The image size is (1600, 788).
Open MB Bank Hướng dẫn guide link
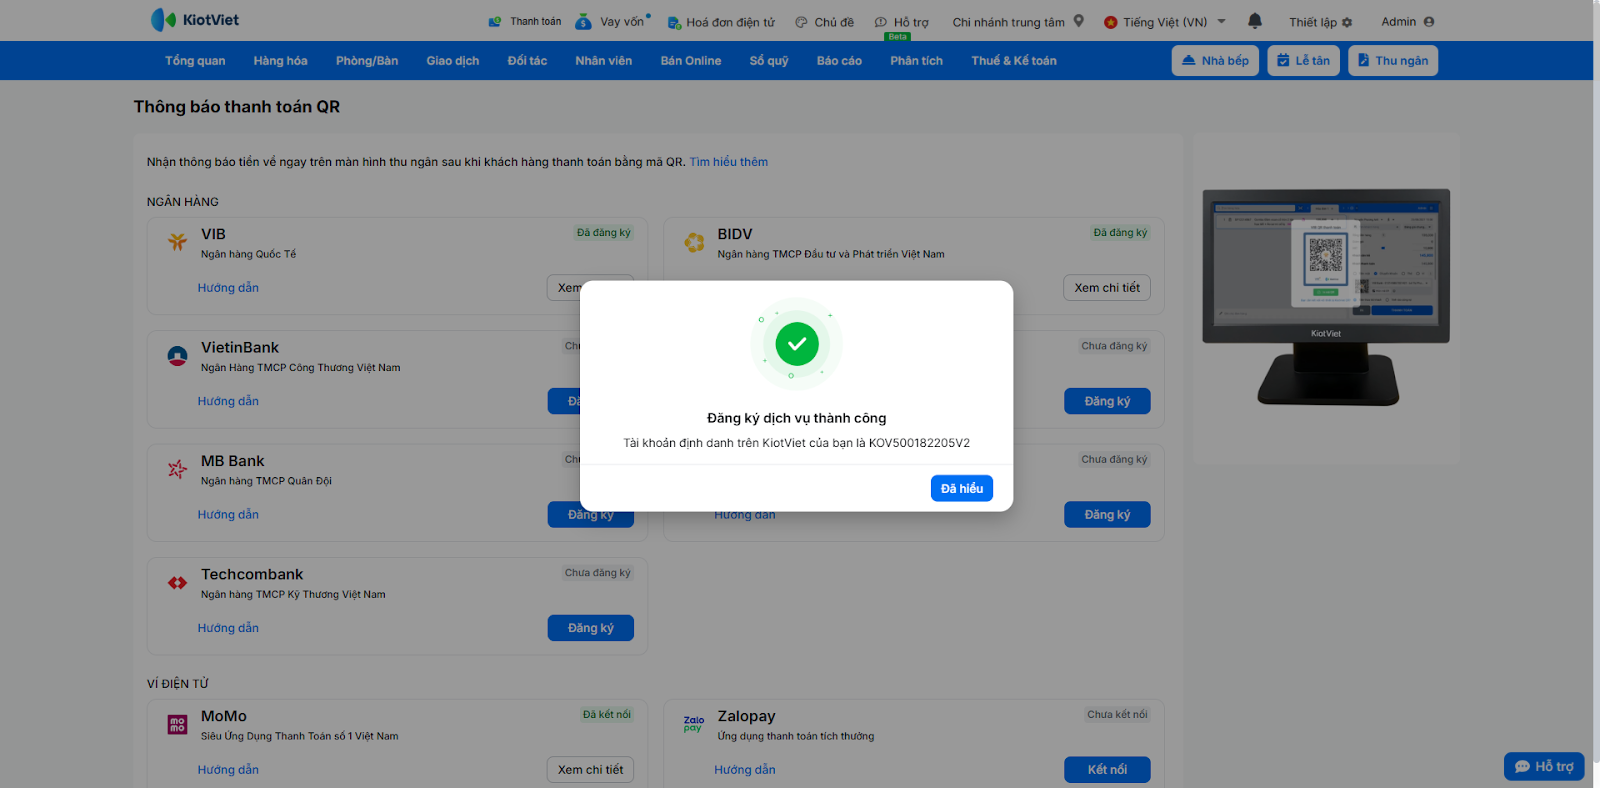pos(228,515)
